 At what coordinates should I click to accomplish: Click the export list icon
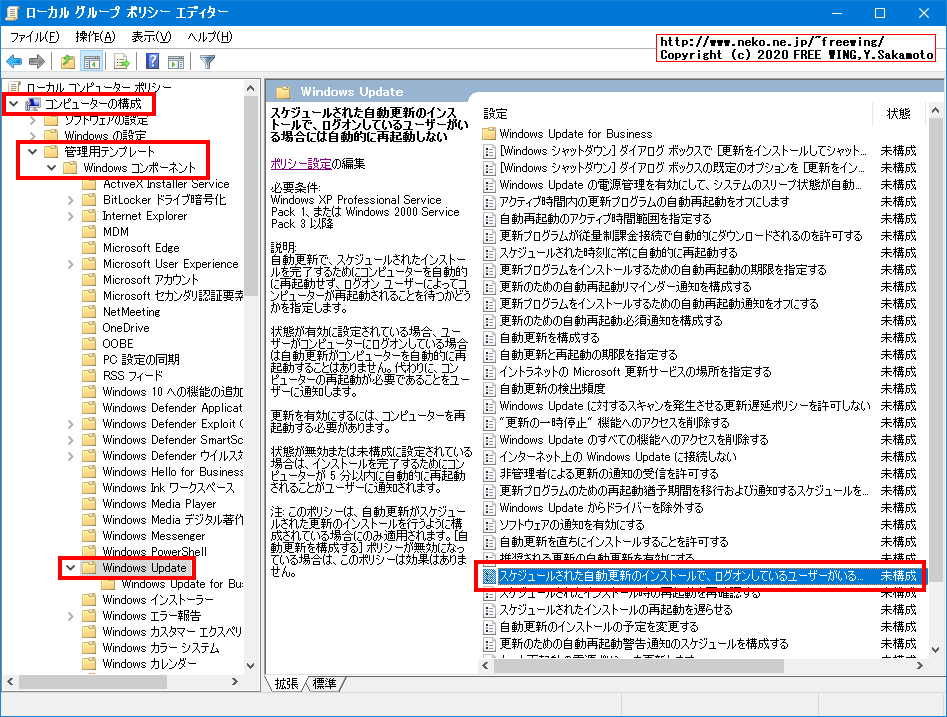tap(120, 60)
